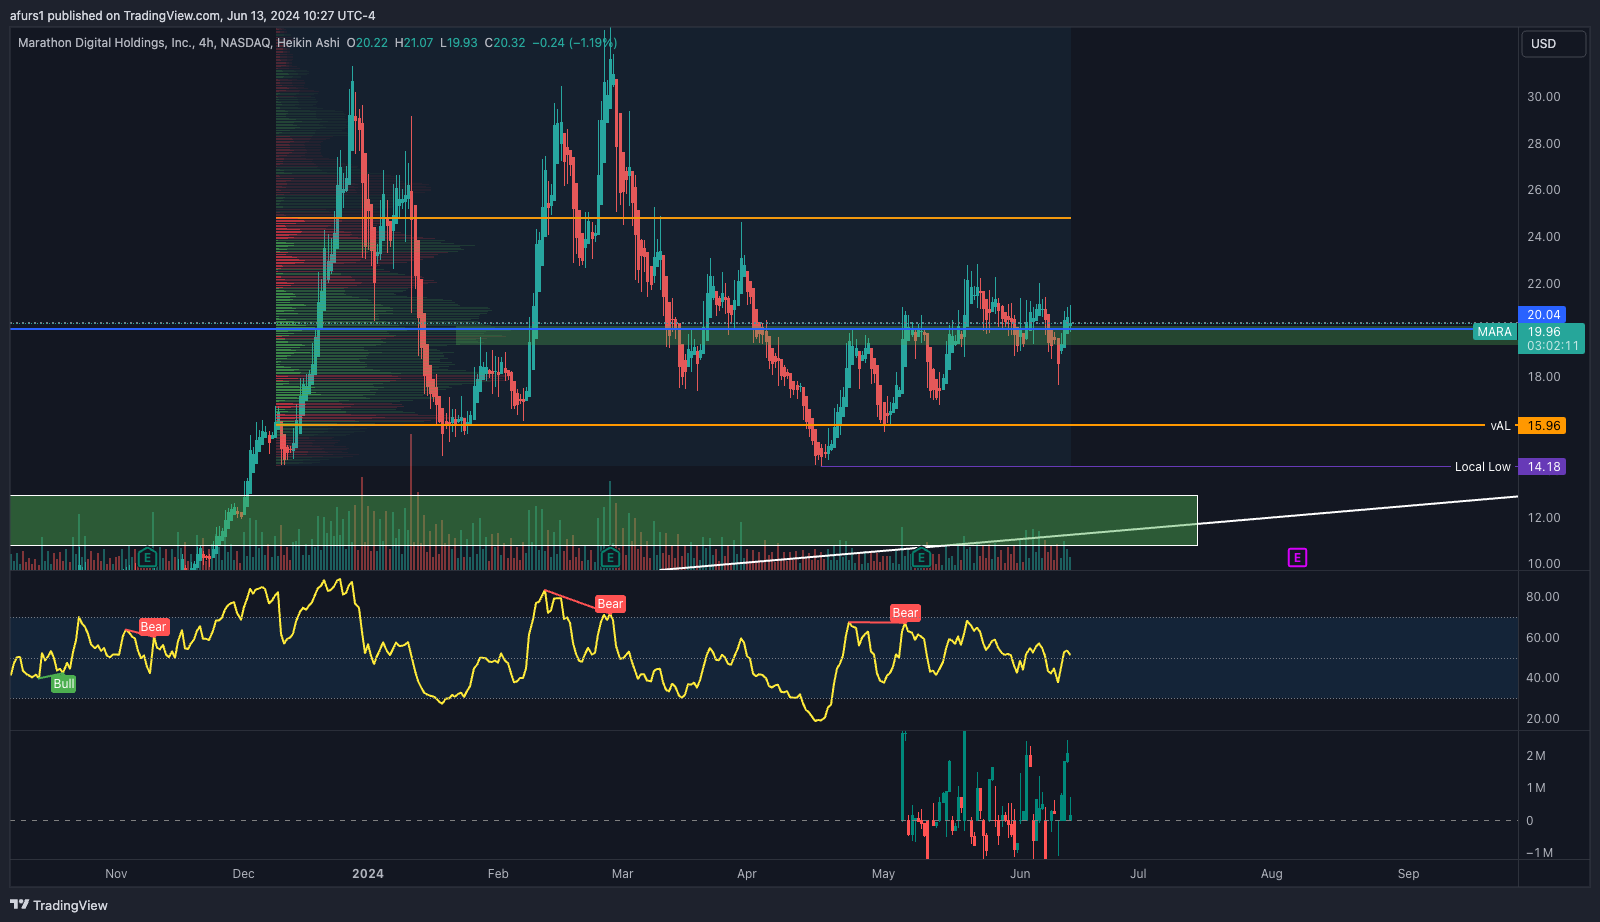Click the Mar label on time axis
The width and height of the screenshot is (1600, 922).
(622, 874)
